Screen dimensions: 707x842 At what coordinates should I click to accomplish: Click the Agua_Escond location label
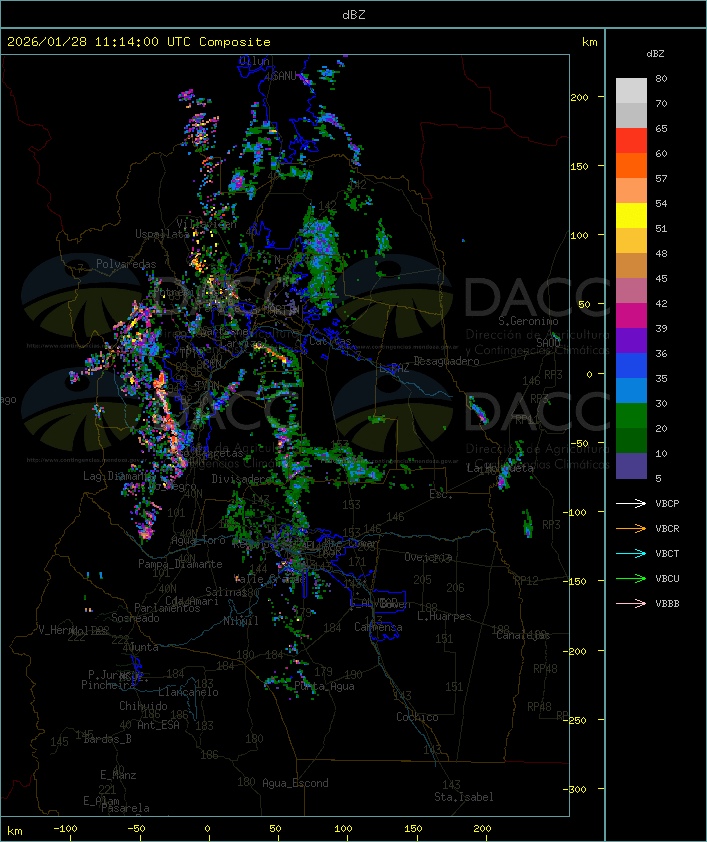pyautogui.click(x=295, y=783)
